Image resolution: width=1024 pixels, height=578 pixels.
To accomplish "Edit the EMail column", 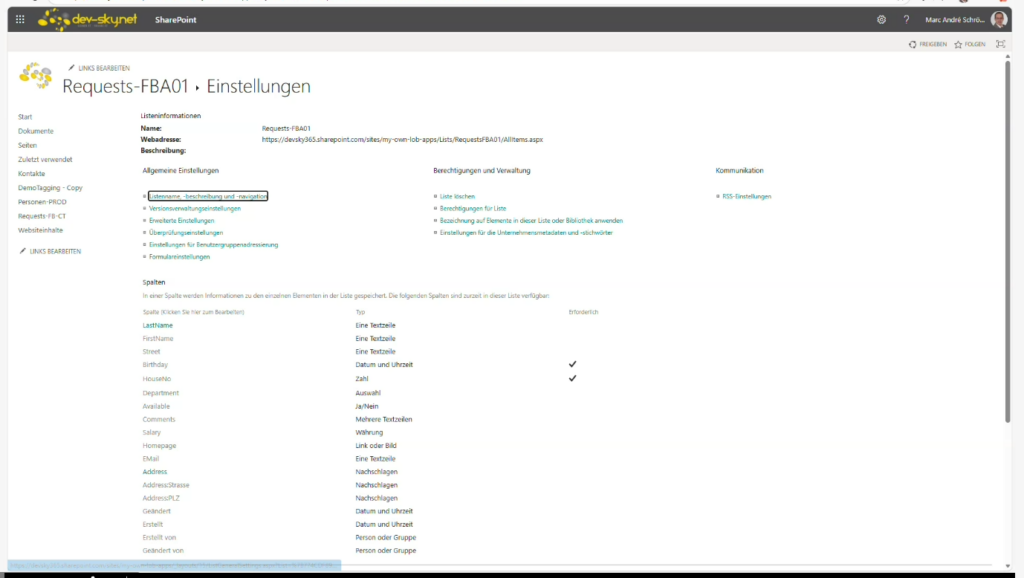I will pos(151,458).
